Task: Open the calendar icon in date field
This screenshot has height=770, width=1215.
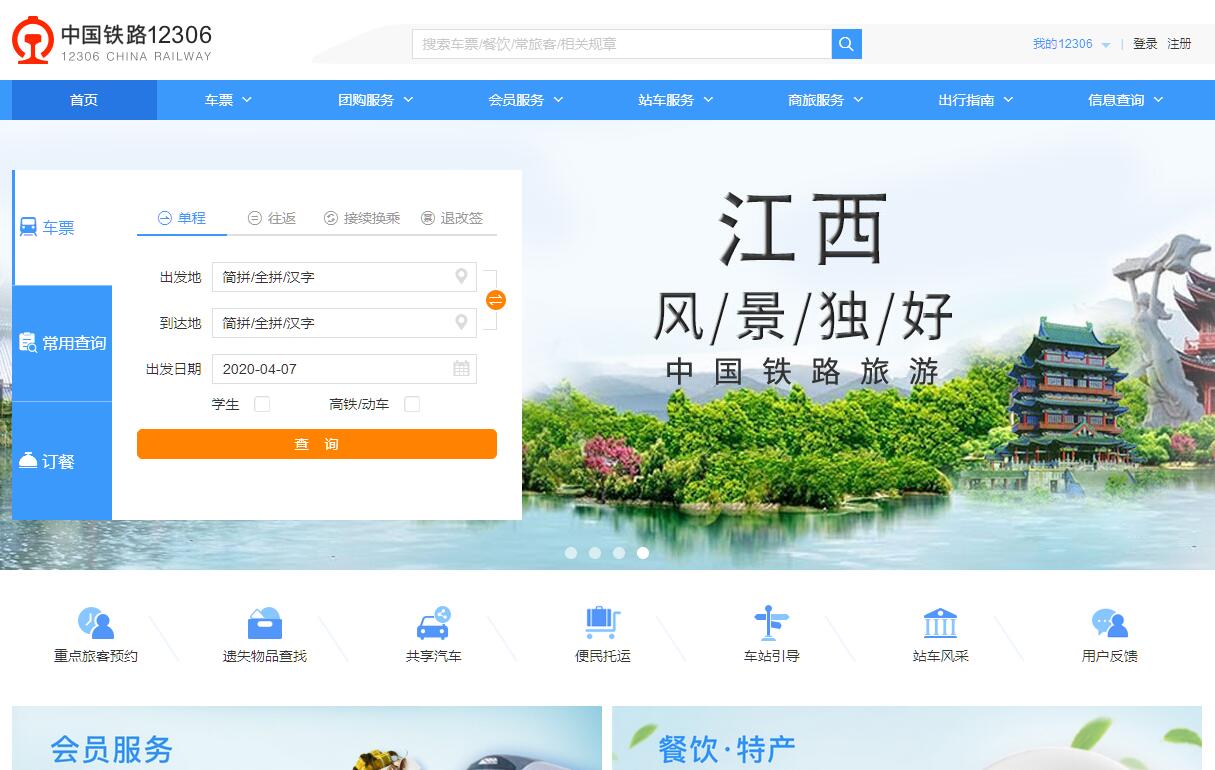Action: 461,369
